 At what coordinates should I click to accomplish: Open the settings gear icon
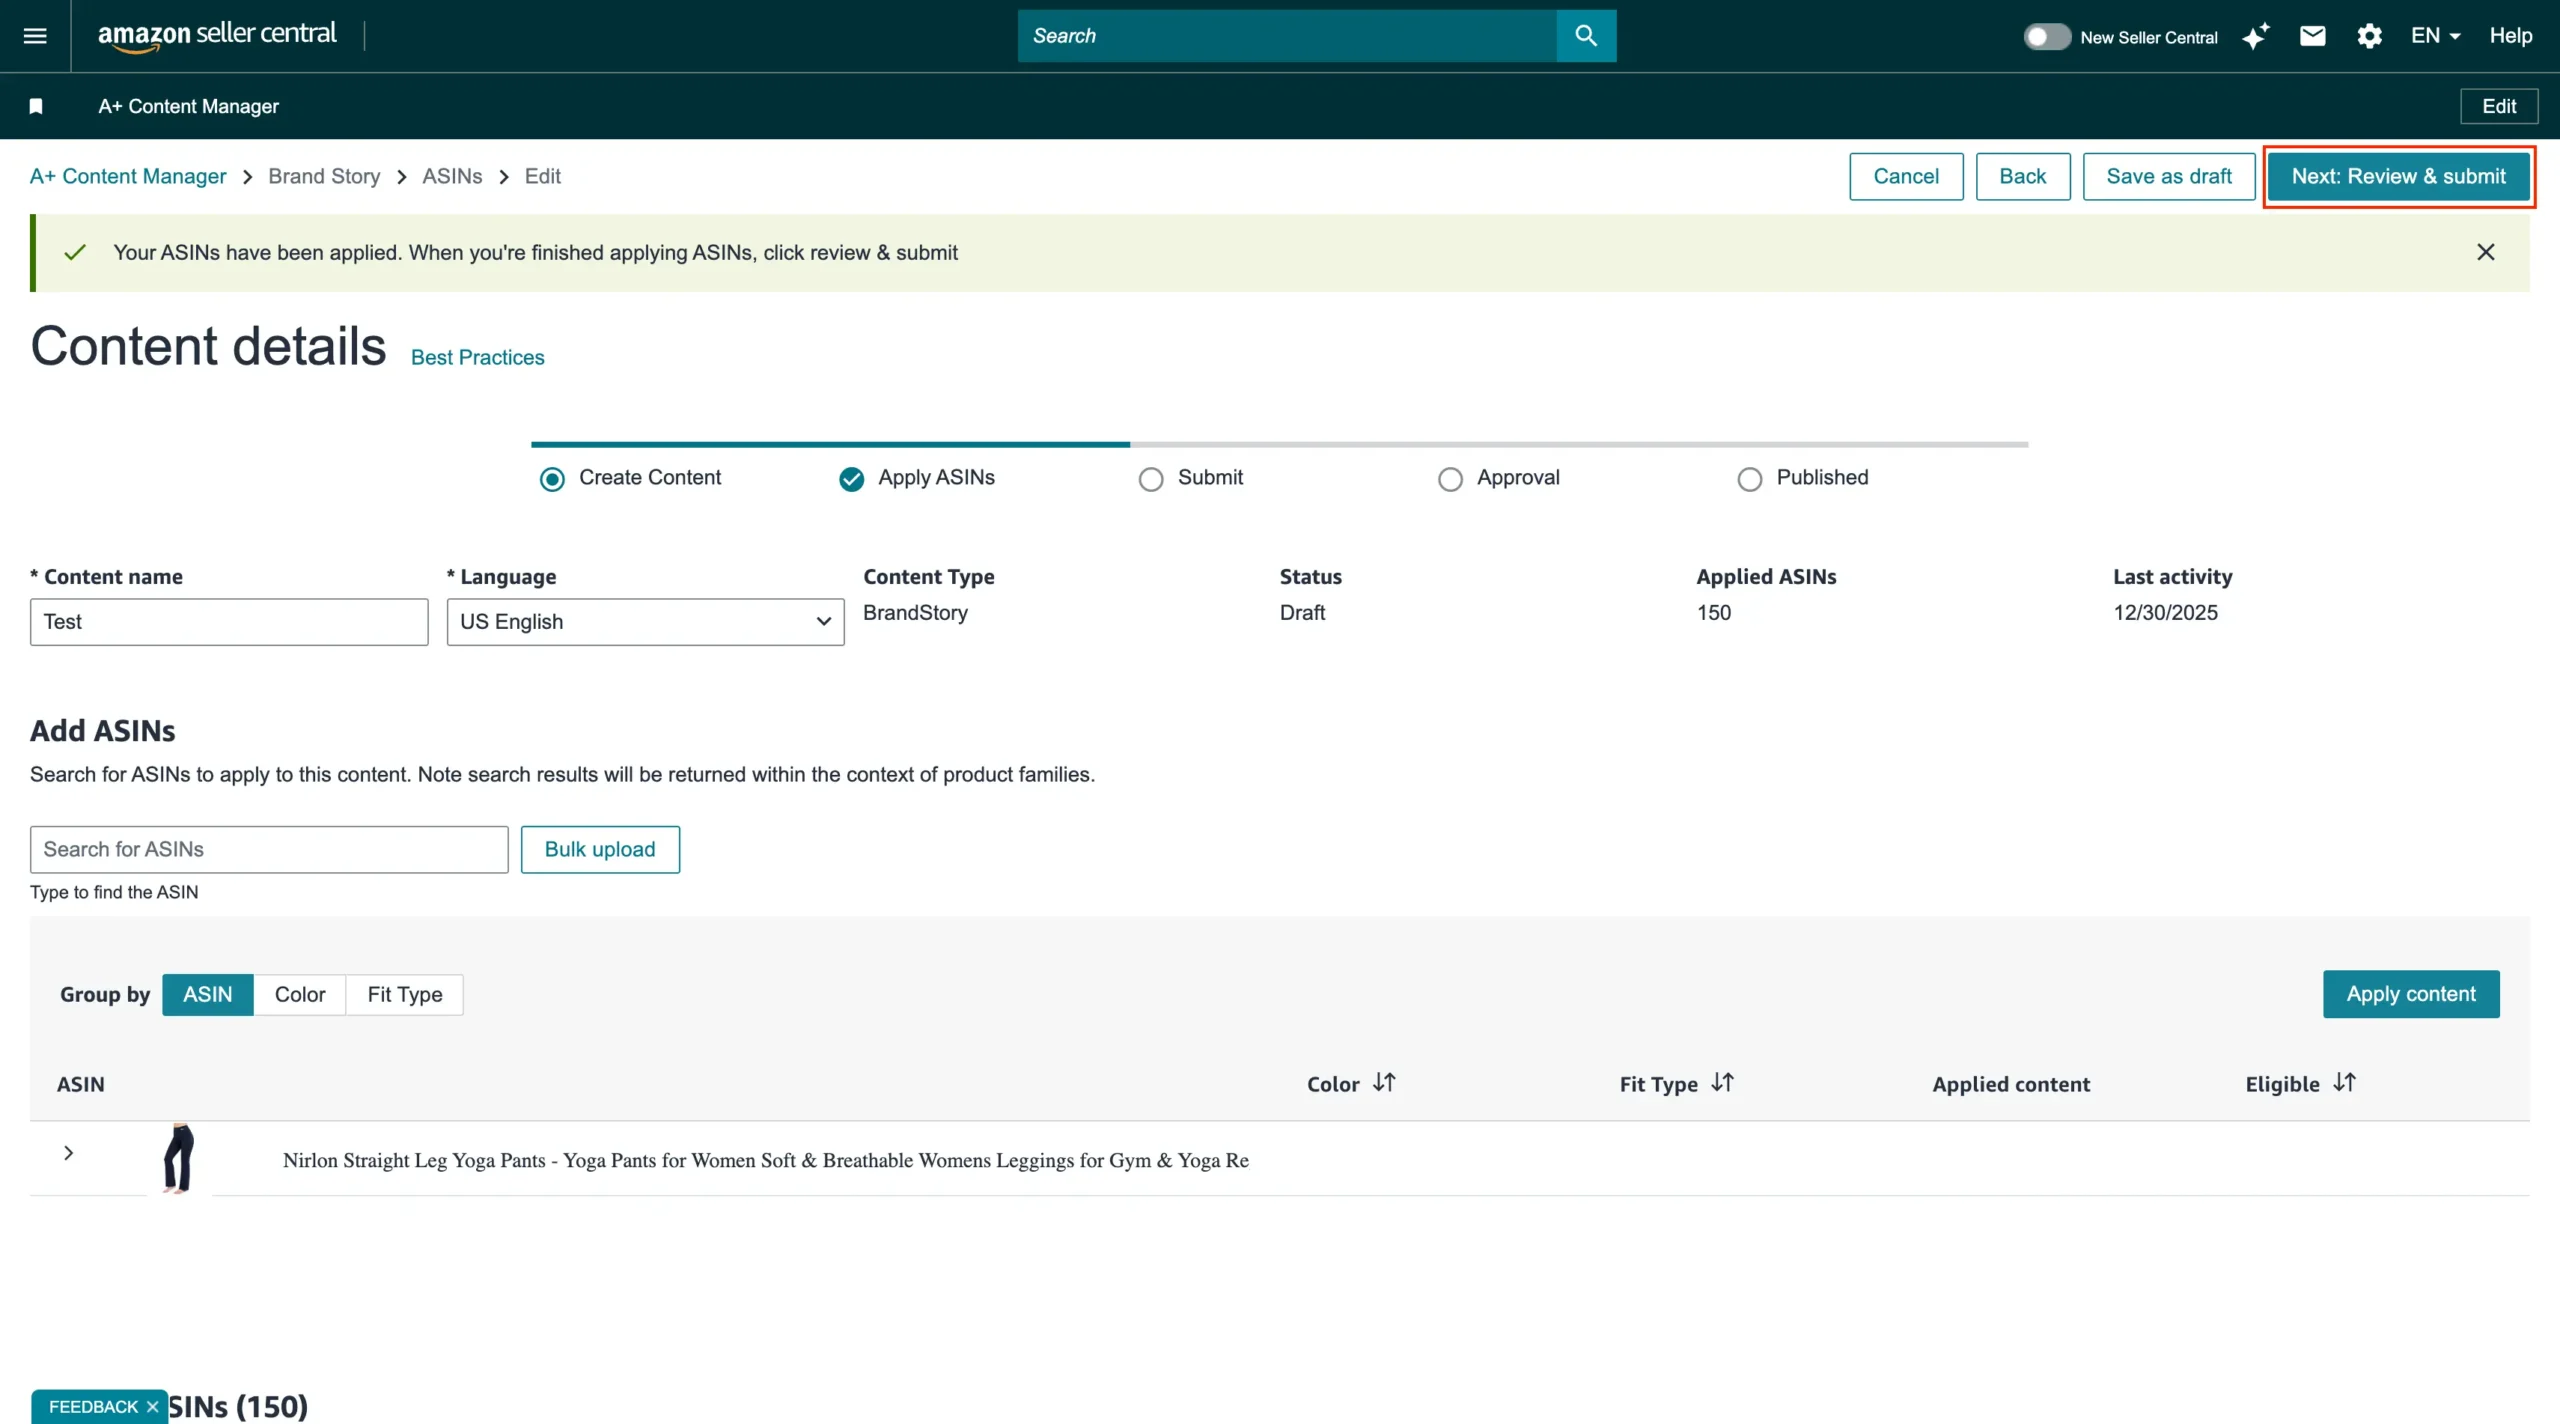tap(2369, 37)
